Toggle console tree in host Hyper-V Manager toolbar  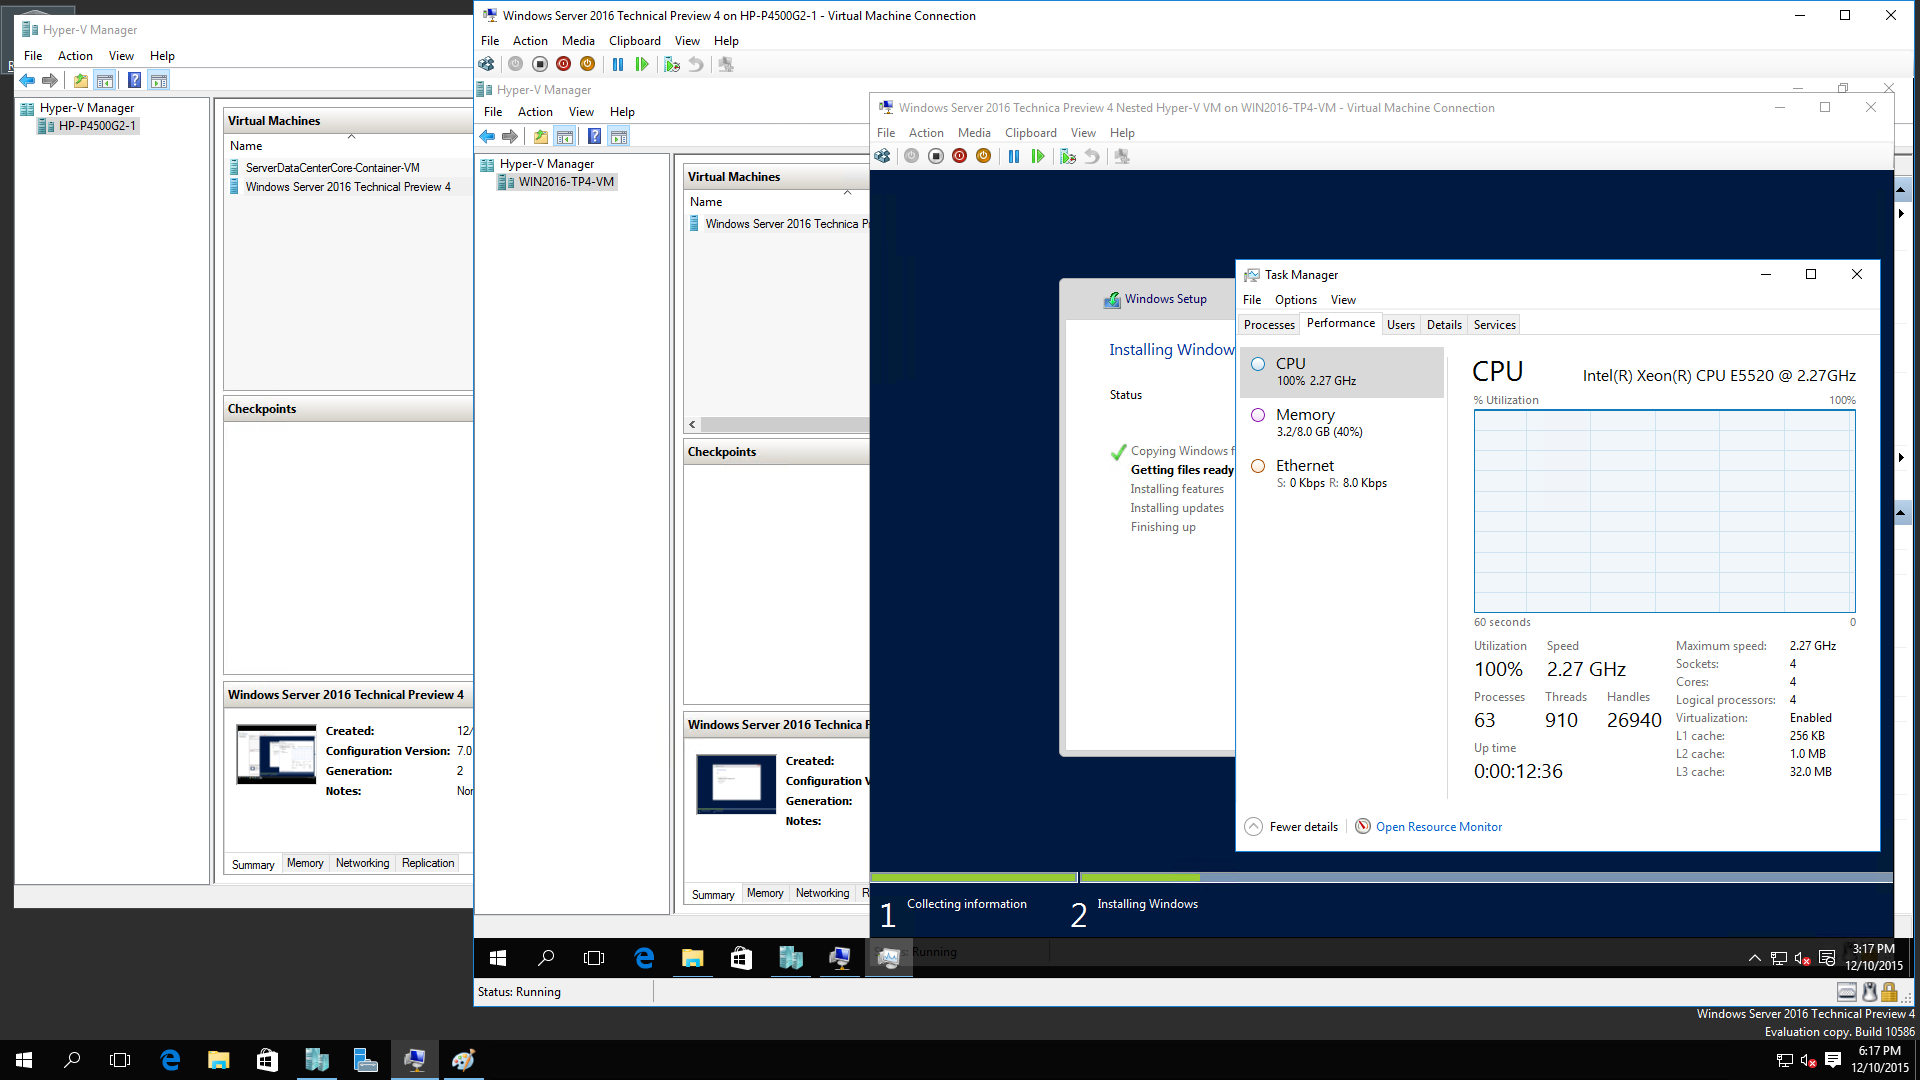pos(105,80)
